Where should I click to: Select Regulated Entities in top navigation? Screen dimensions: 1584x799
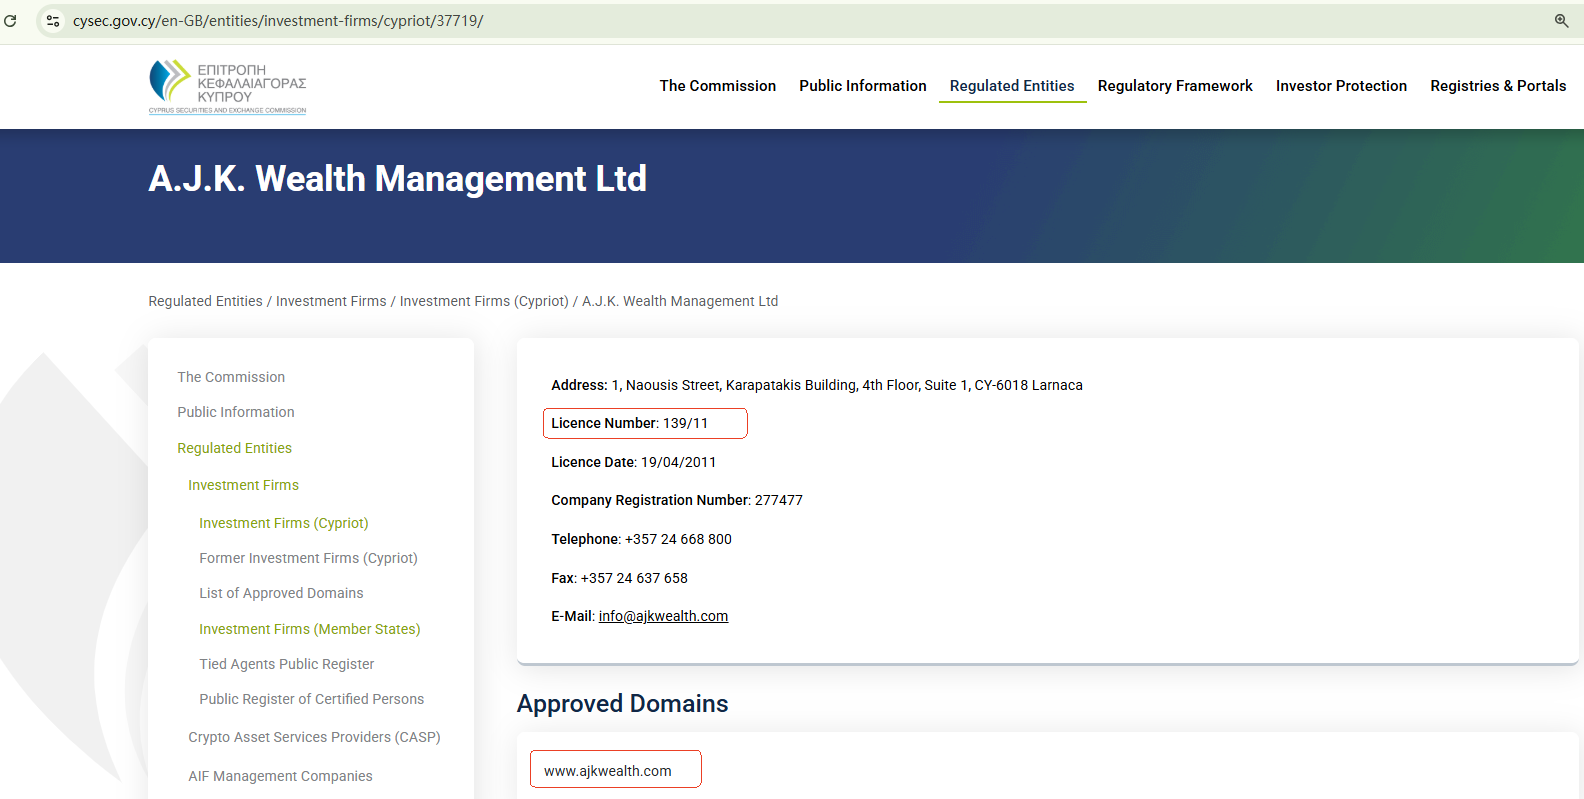pyautogui.click(x=1011, y=86)
